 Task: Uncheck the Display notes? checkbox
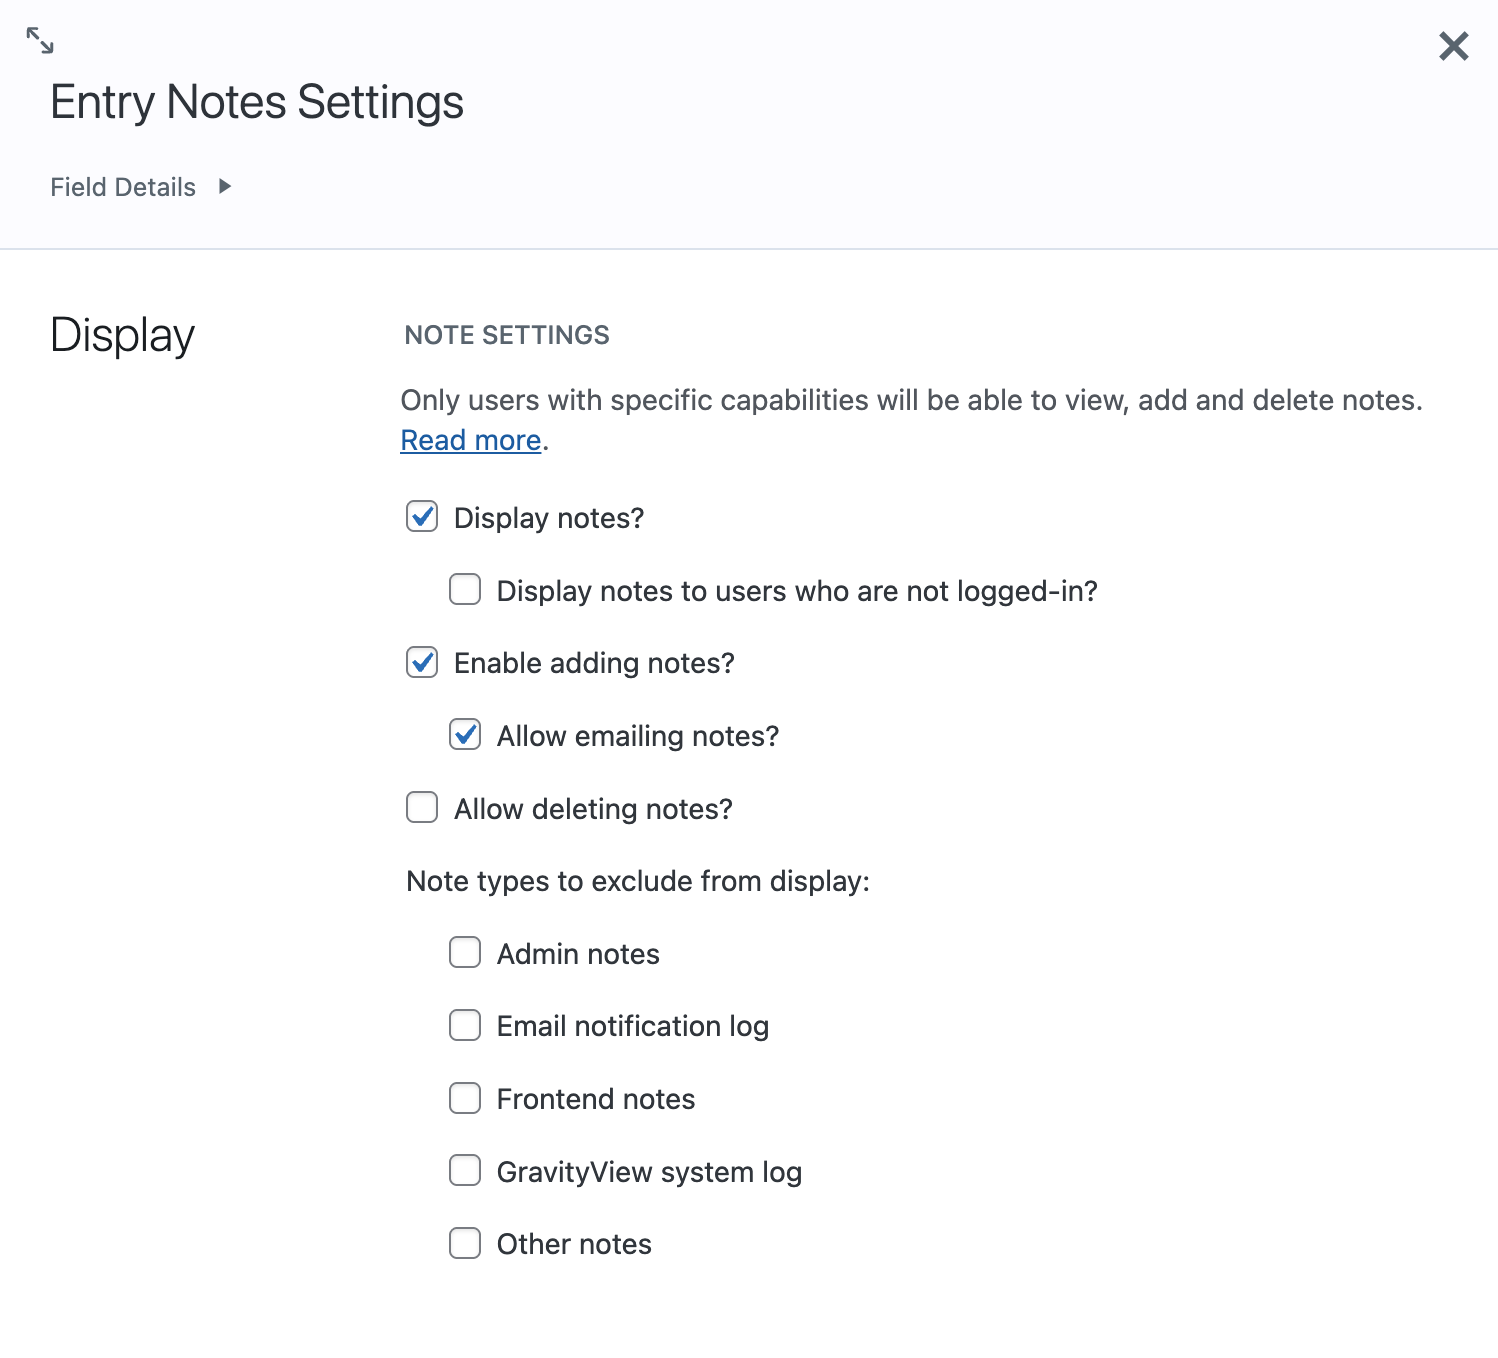click(x=422, y=517)
